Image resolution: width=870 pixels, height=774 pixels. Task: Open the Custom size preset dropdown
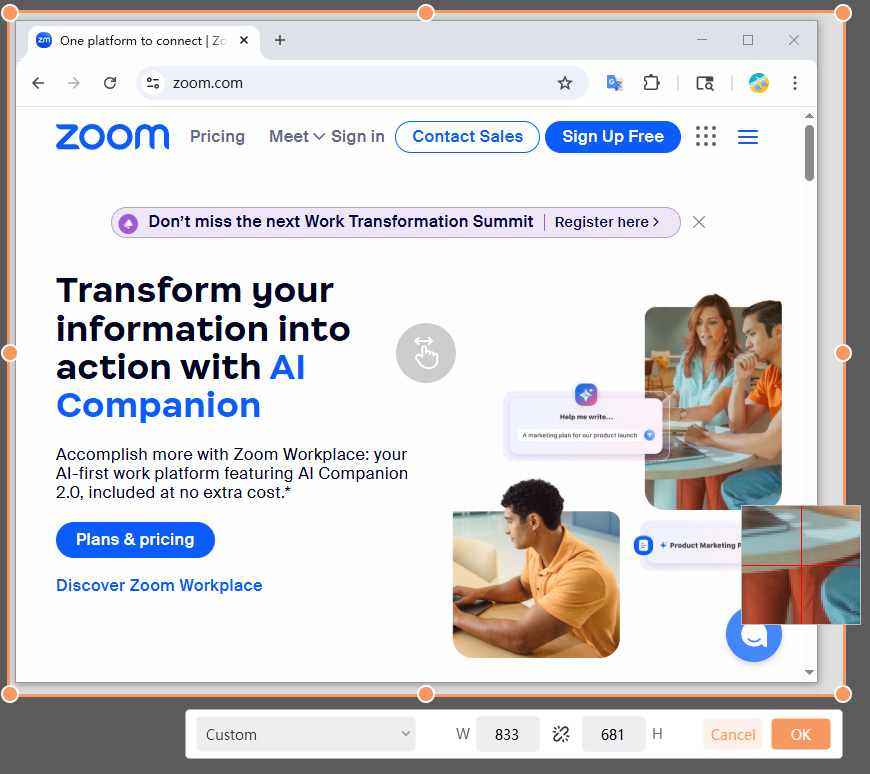[306, 734]
